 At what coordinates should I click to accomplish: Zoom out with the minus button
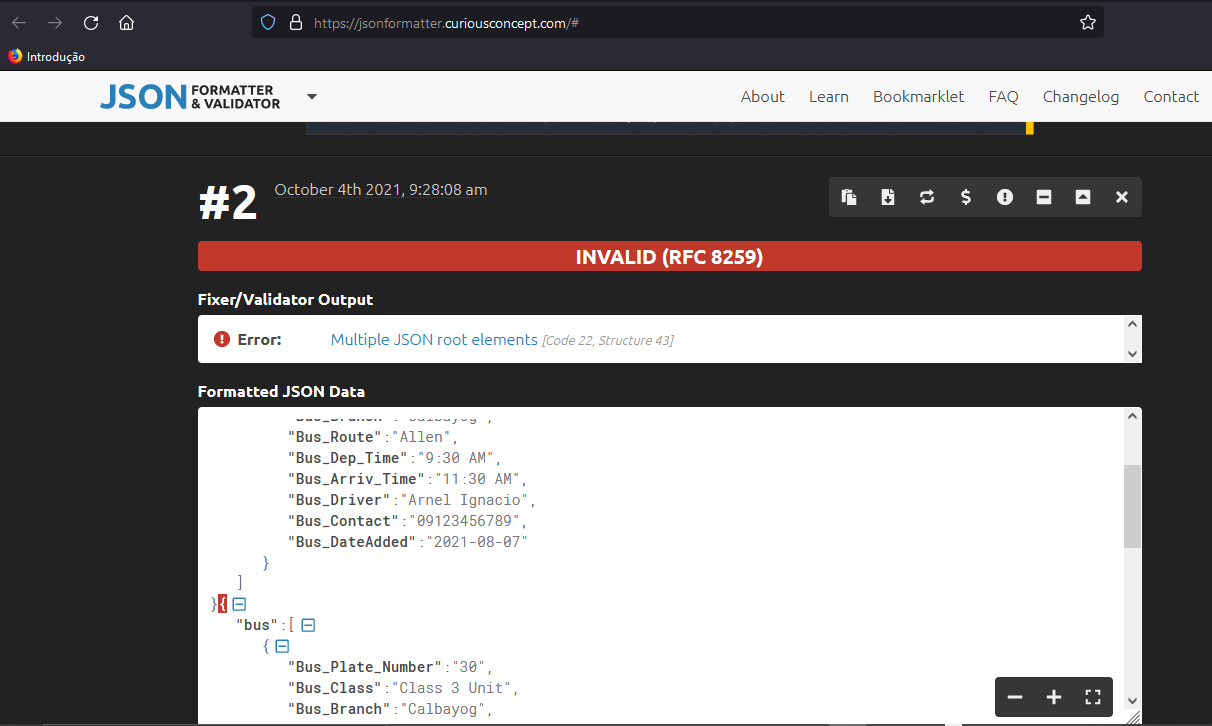1015,697
